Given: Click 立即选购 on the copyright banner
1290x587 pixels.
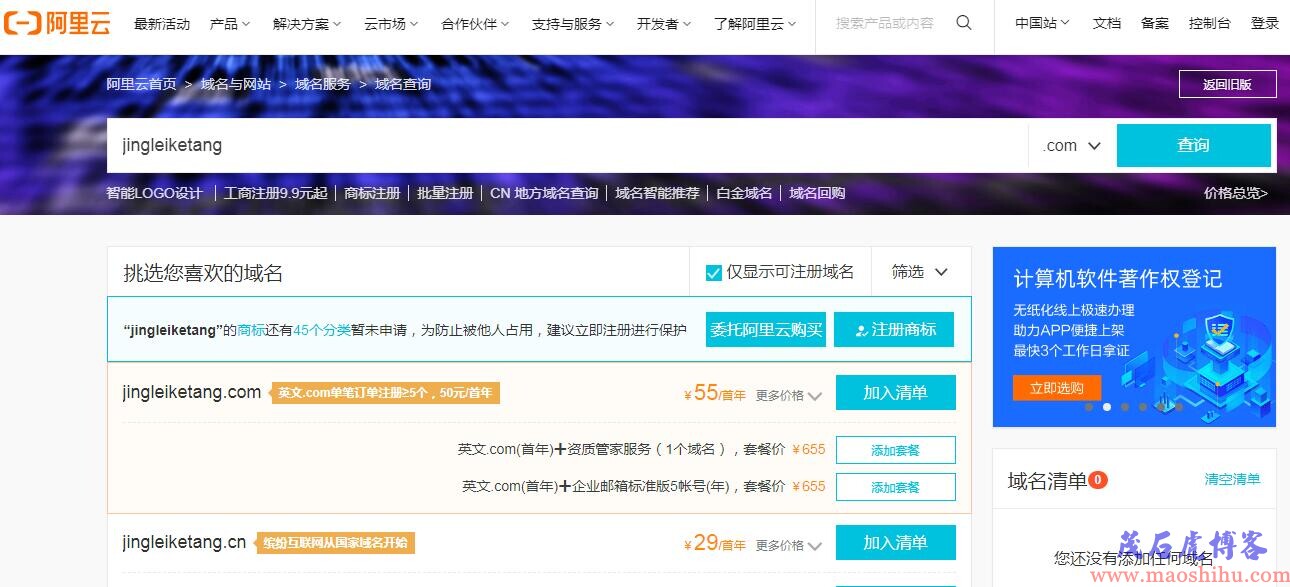Looking at the screenshot, I should [1057, 387].
